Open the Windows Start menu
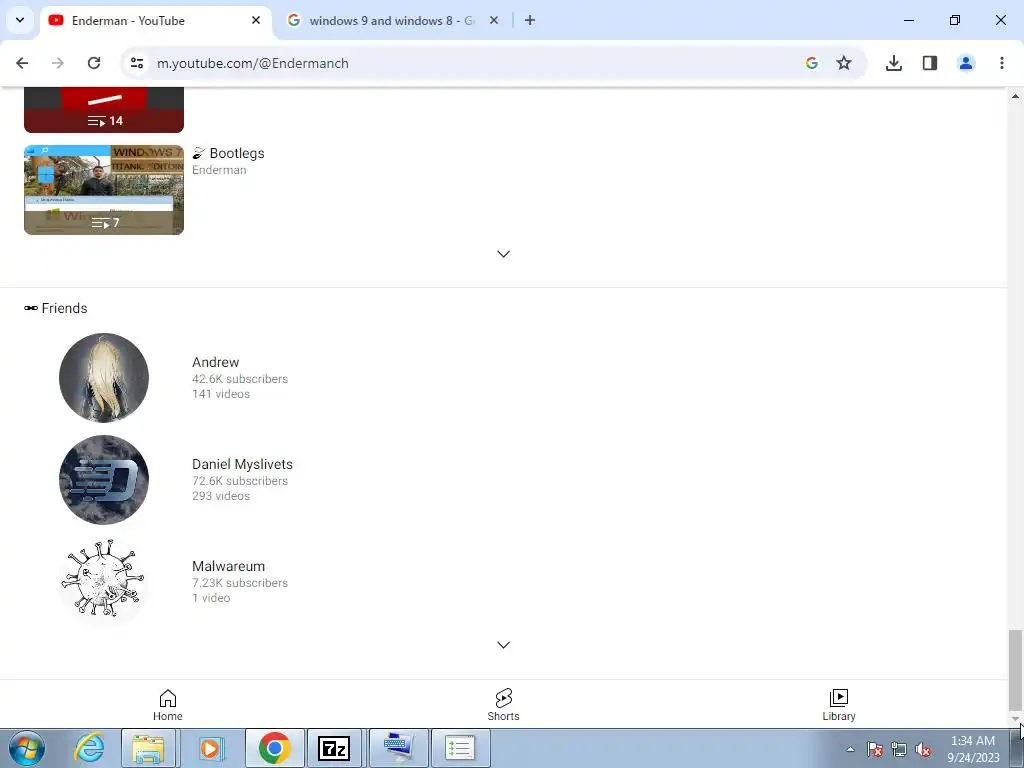Image resolution: width=1024 pixels, height=768 pixels. pyautogui.click(x=27, y=748)
